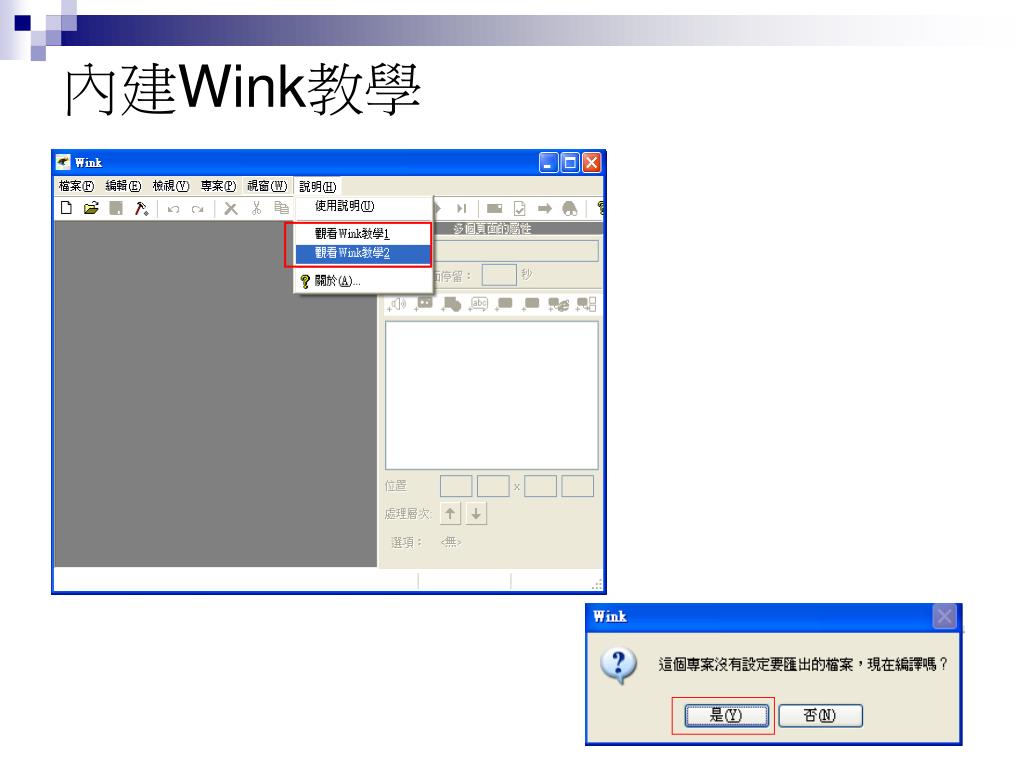Maximize the Wink main window
This screenshot has height=767, width=1023.
click(570, 162)
